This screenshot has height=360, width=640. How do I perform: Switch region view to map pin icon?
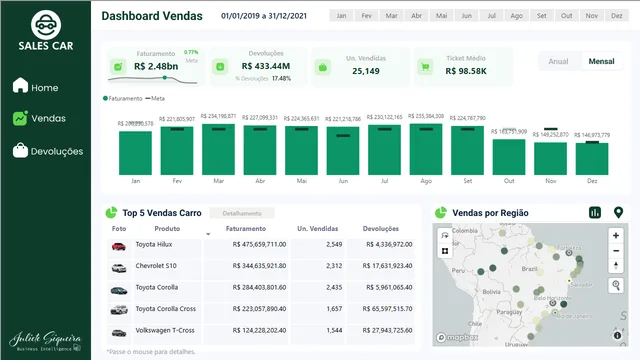[618, 213]
